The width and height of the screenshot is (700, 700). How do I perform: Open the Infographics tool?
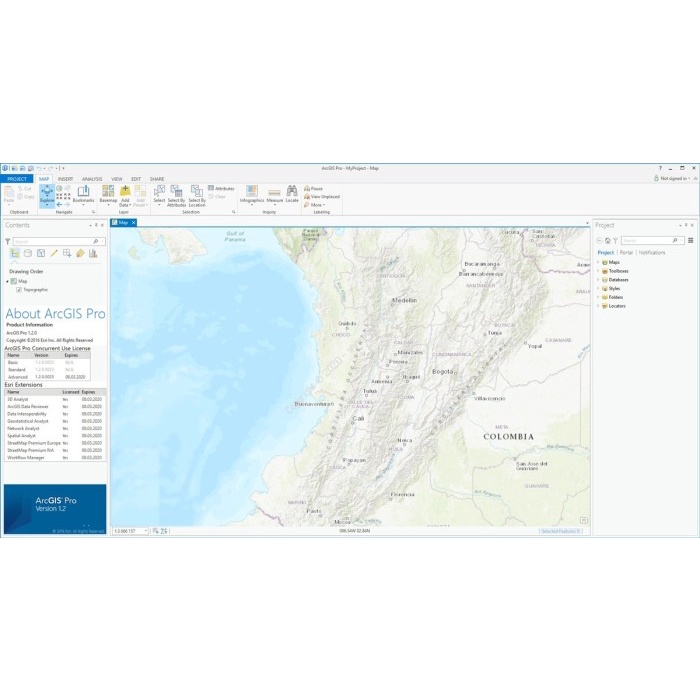point(252,195)
